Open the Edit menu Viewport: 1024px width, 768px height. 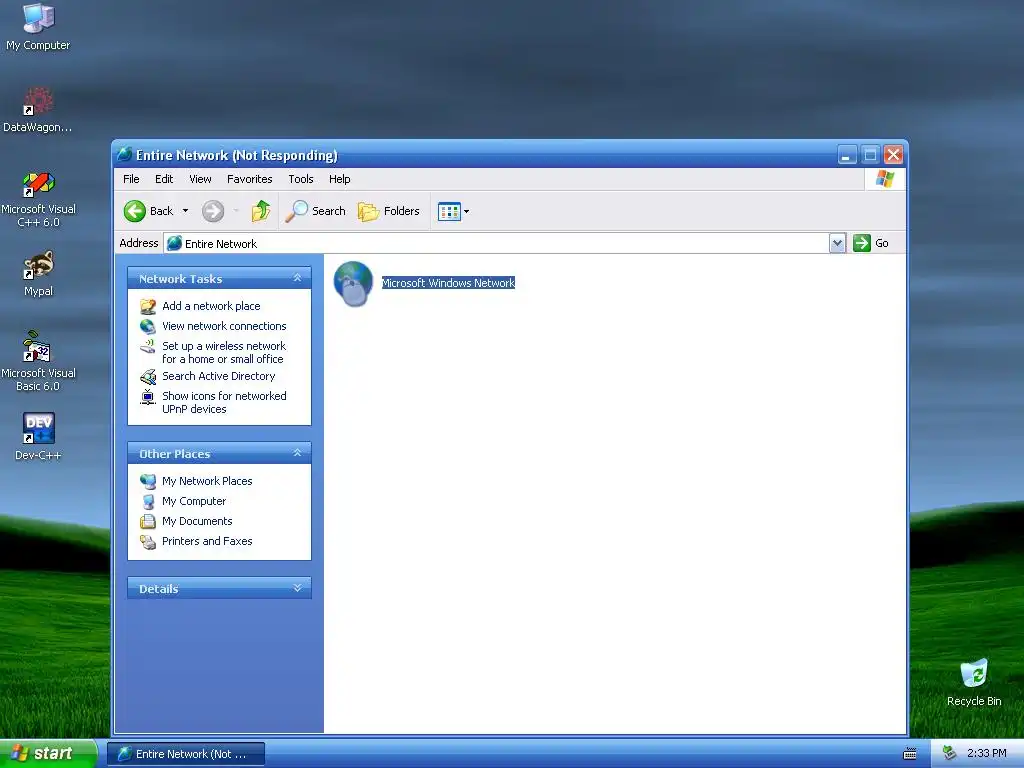pyautogui.click(x=164, y=179)
